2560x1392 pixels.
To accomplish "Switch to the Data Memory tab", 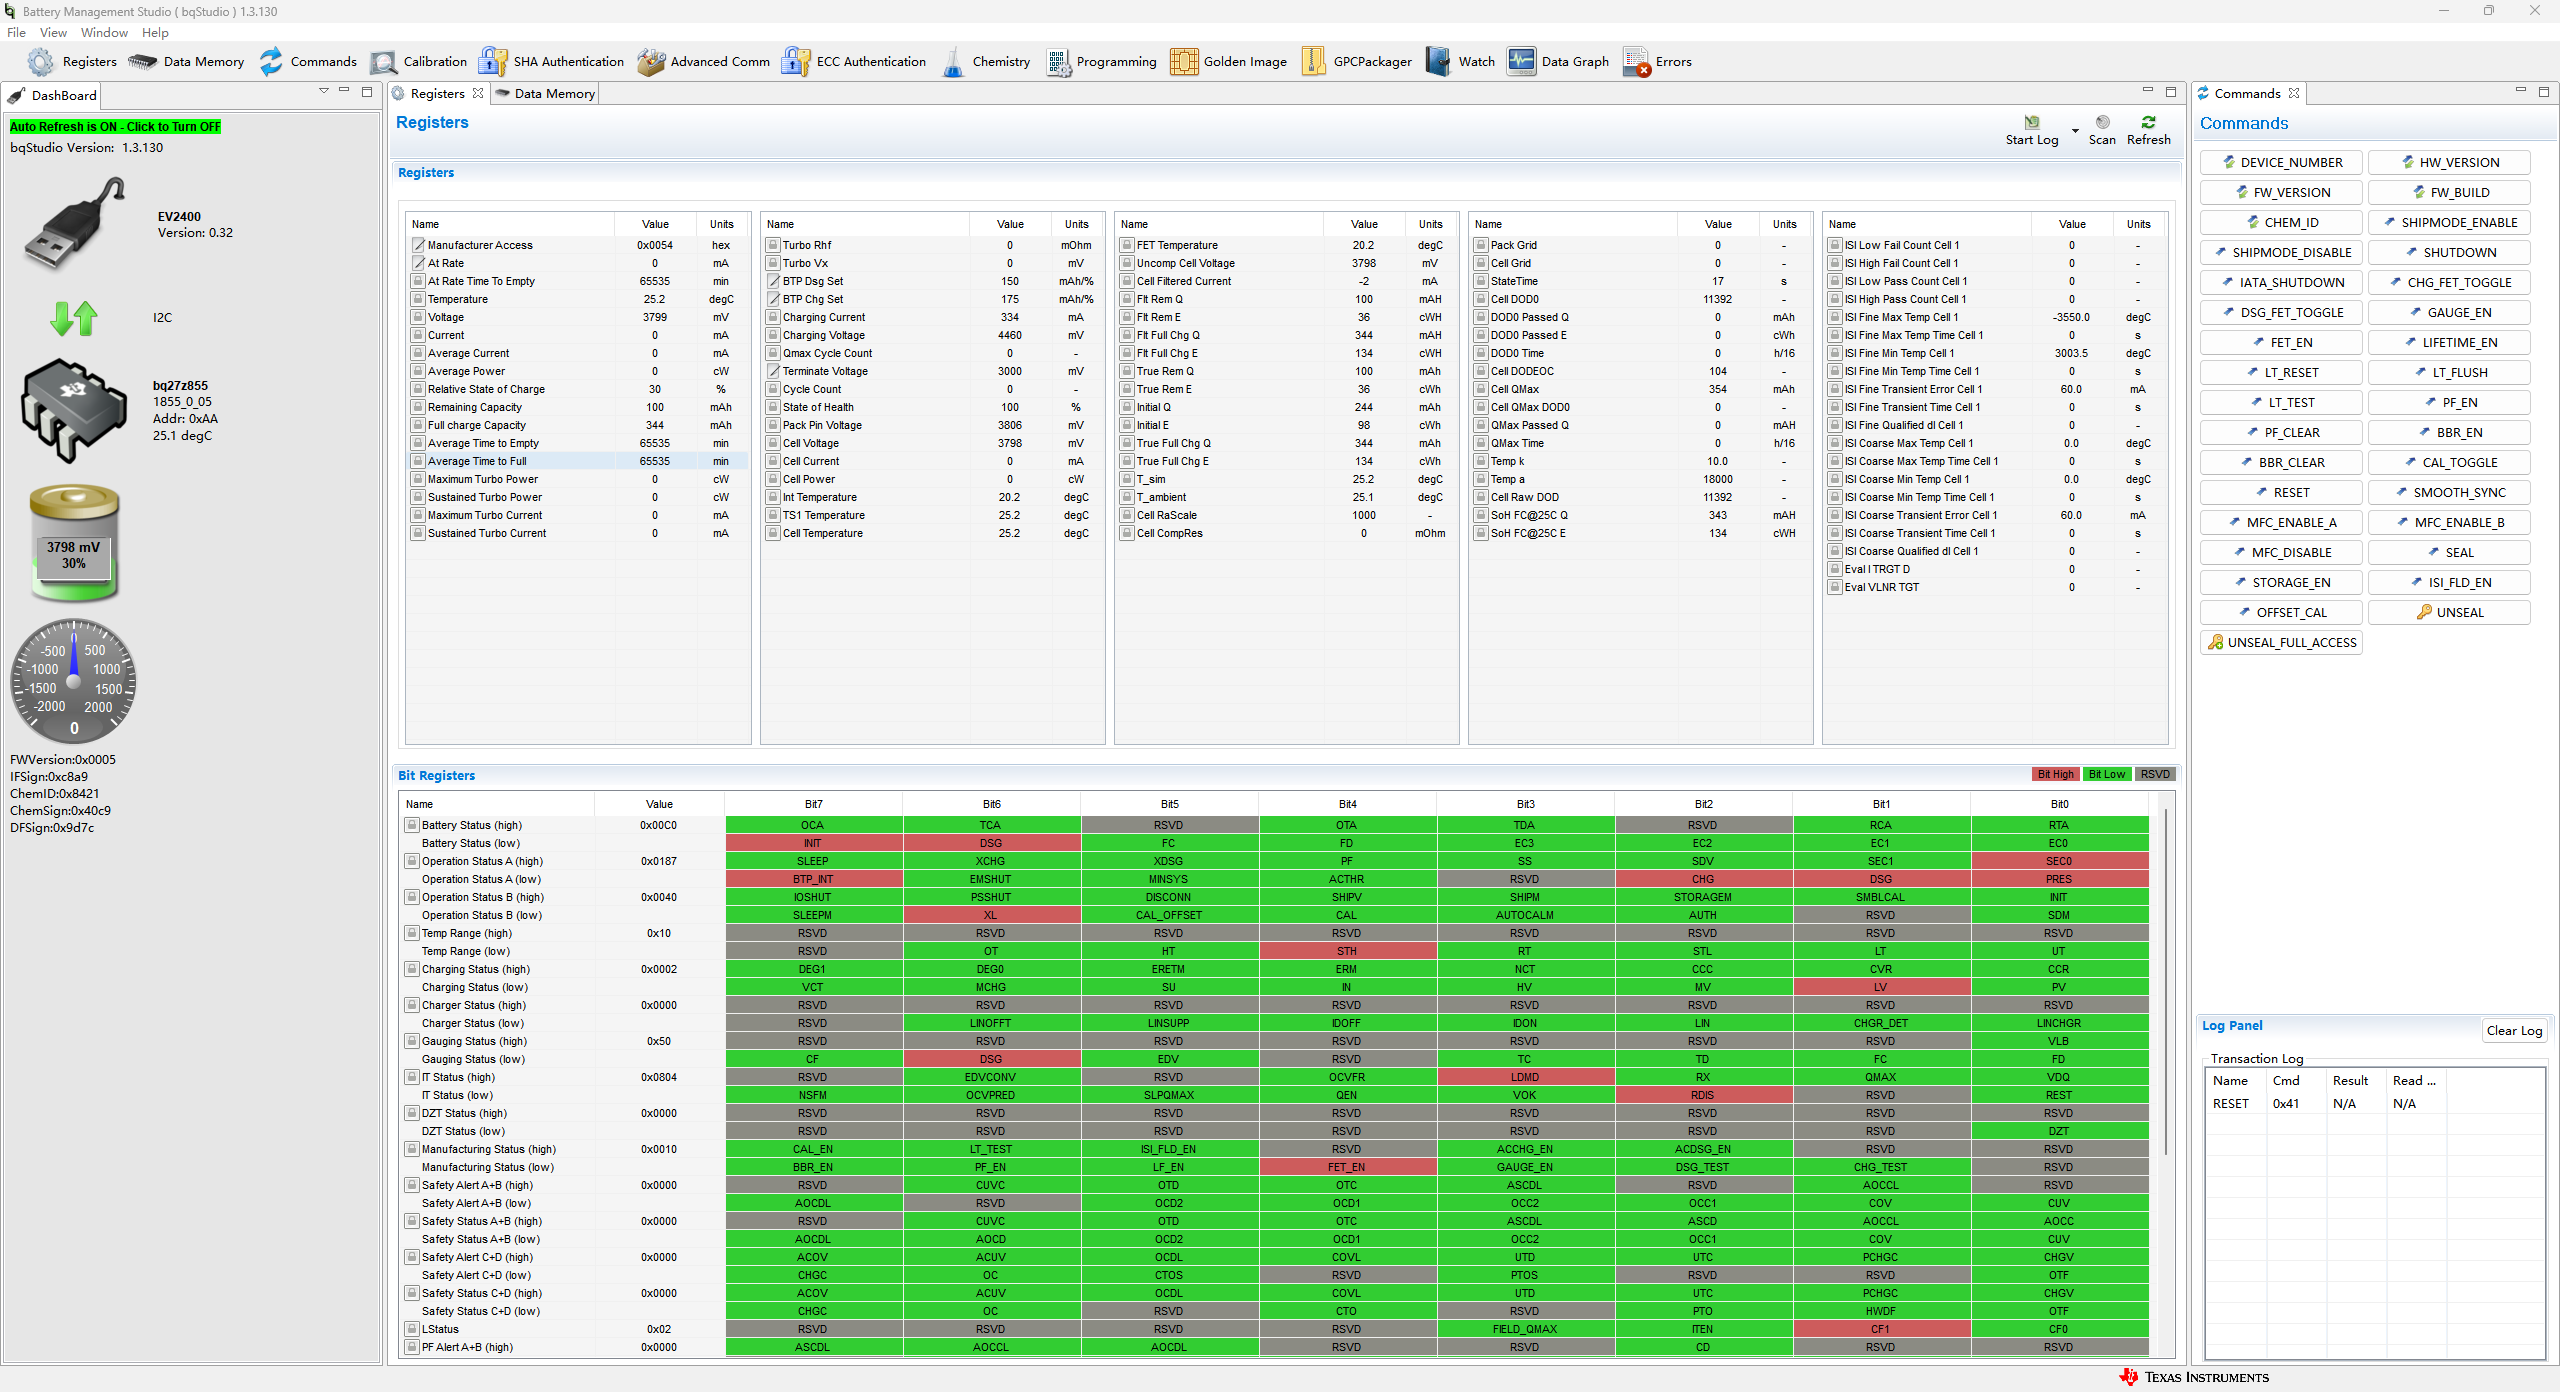I will (546, 93).
